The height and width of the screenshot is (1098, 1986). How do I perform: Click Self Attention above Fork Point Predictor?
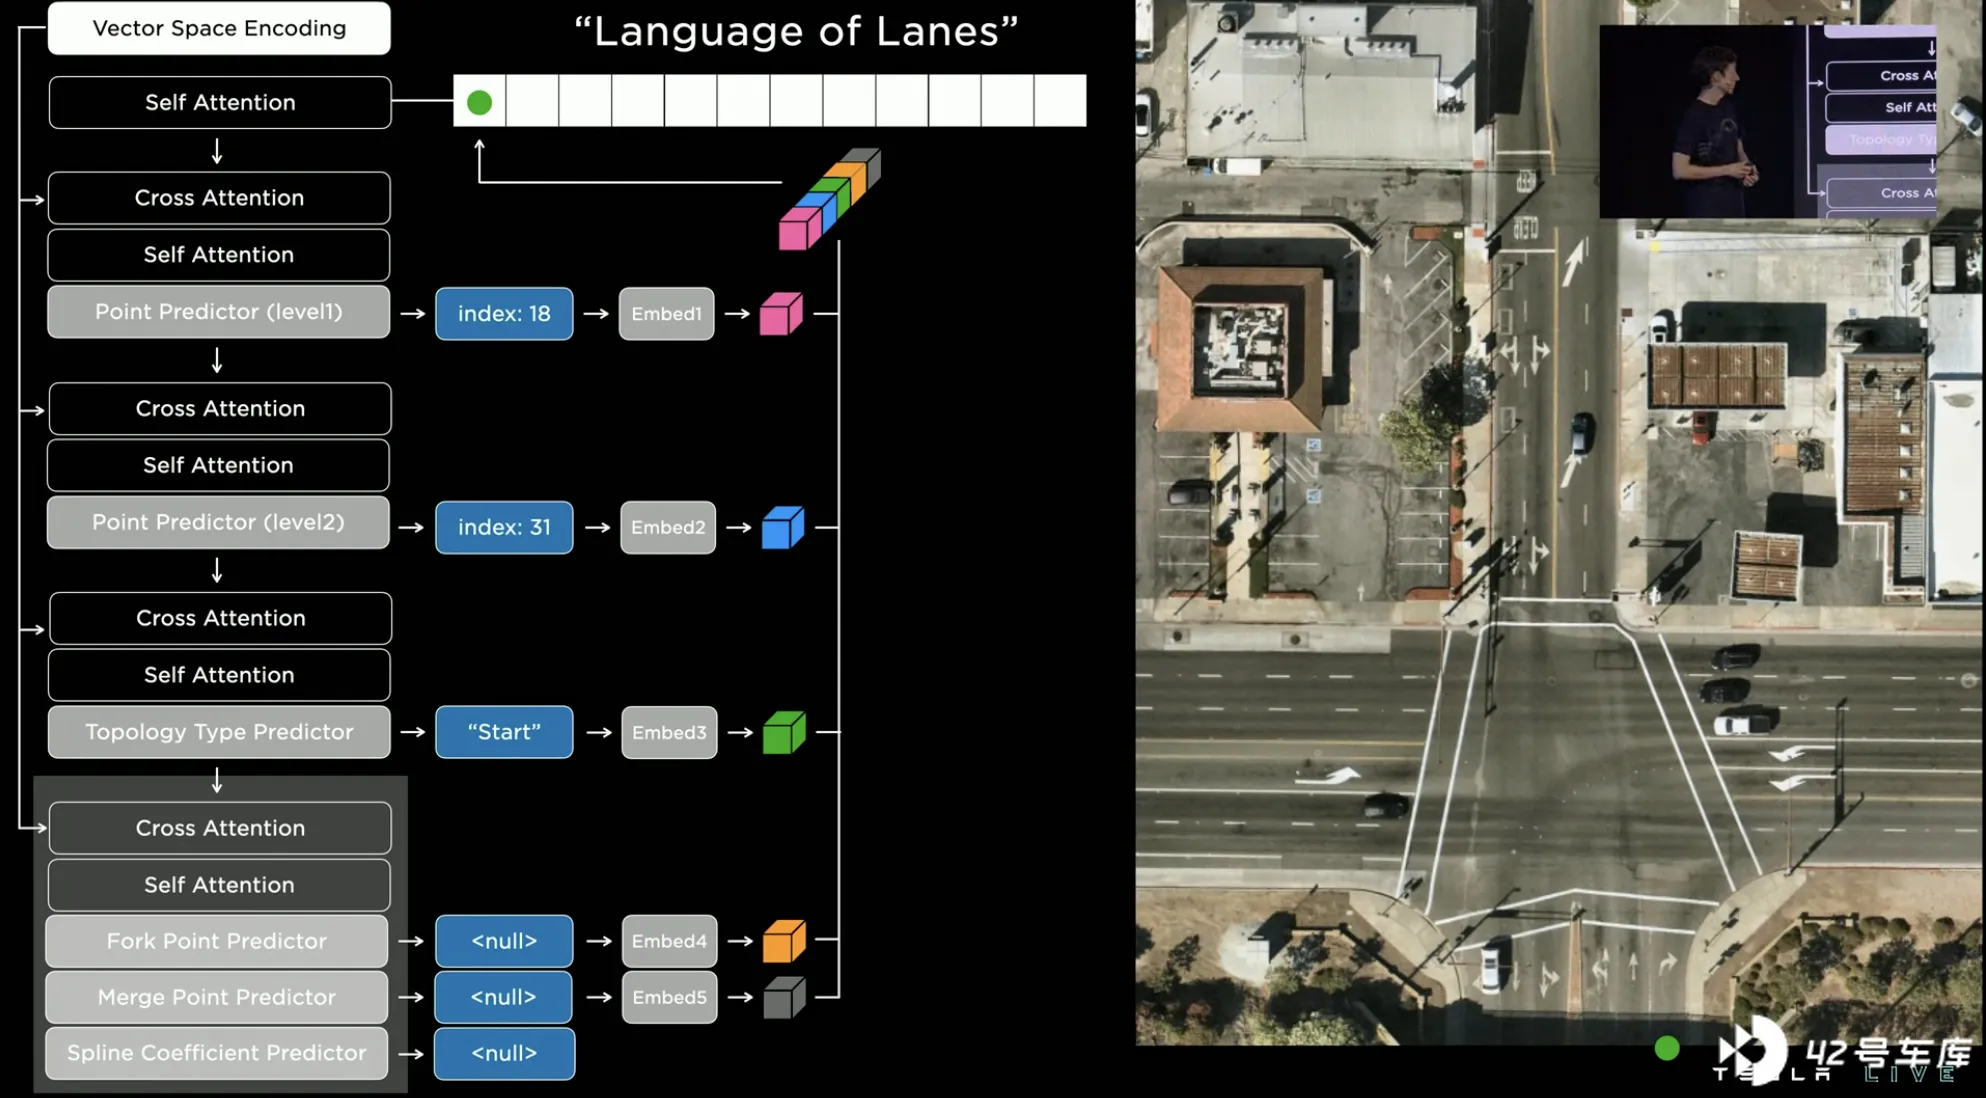(219, 885)
